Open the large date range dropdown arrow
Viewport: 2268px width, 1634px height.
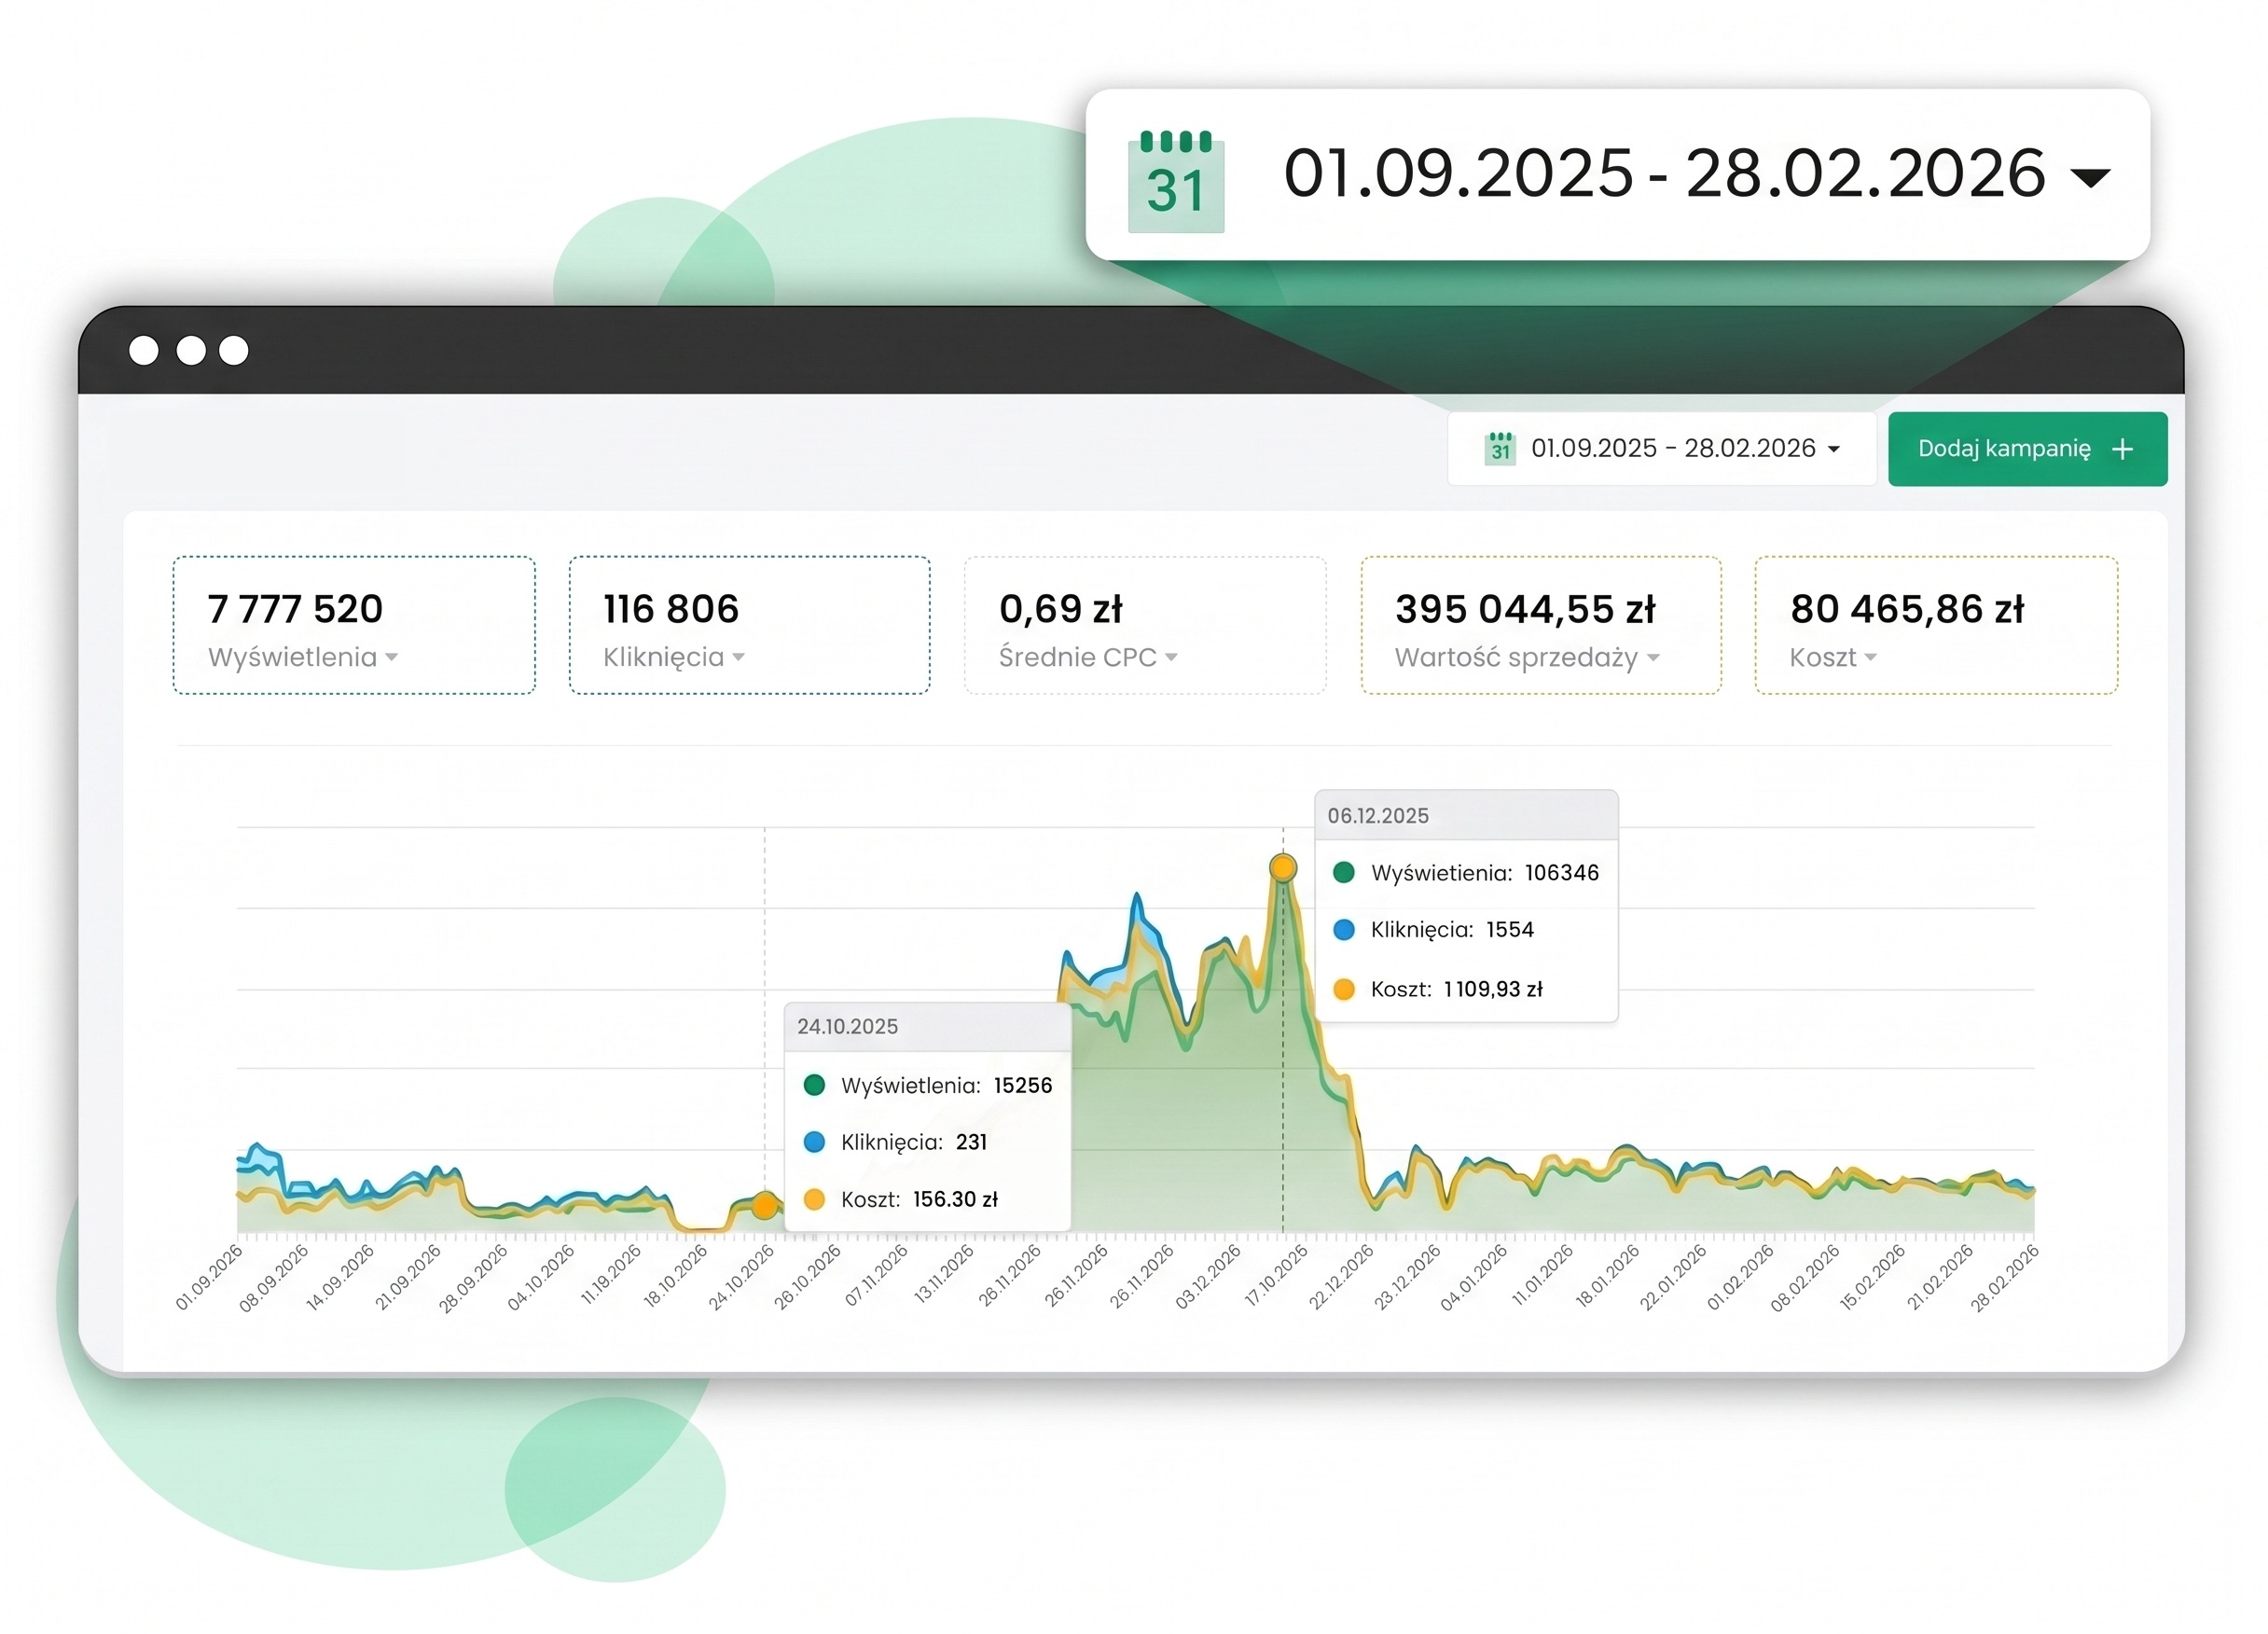pos(2090,178)
